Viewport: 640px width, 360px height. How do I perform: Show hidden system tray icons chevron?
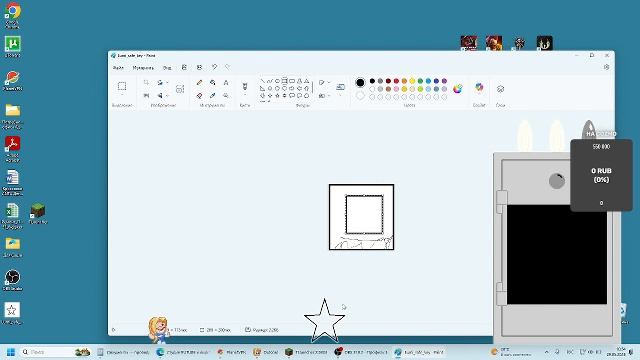point(547,352)
